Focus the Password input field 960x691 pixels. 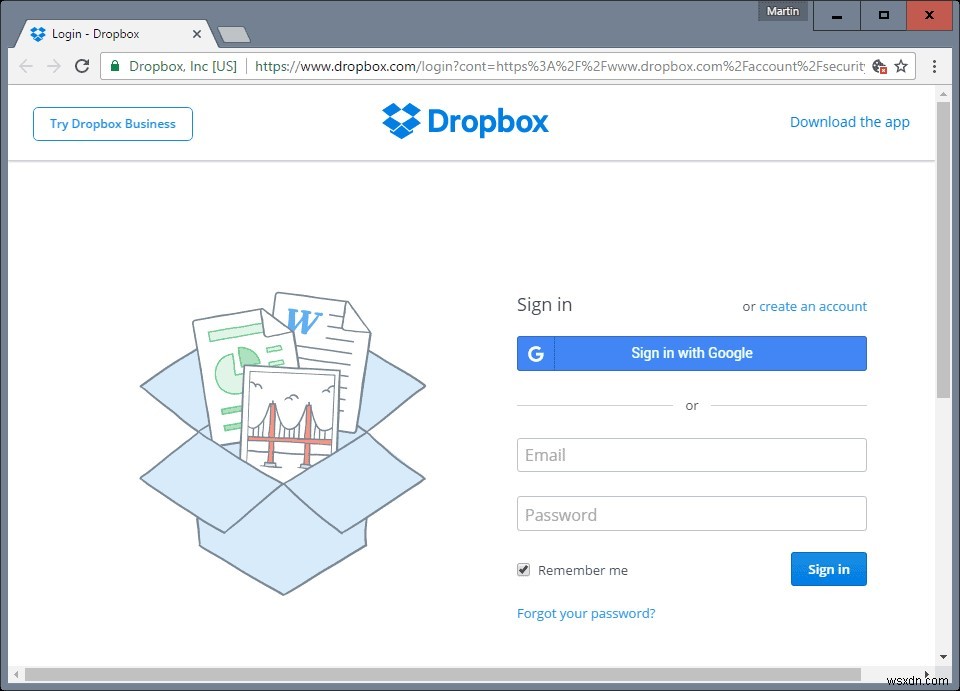pyautogui.click(x=692, y=514)
